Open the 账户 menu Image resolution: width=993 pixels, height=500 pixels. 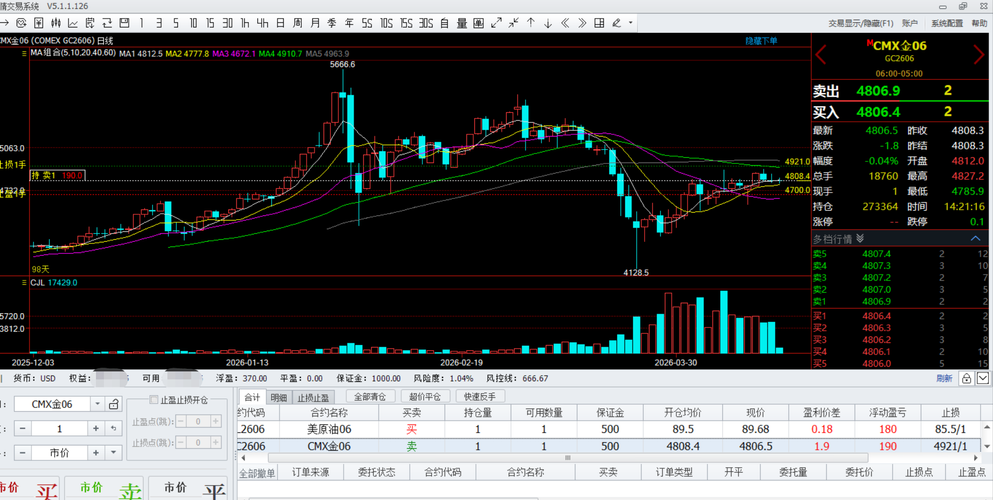tap(909, 23)
